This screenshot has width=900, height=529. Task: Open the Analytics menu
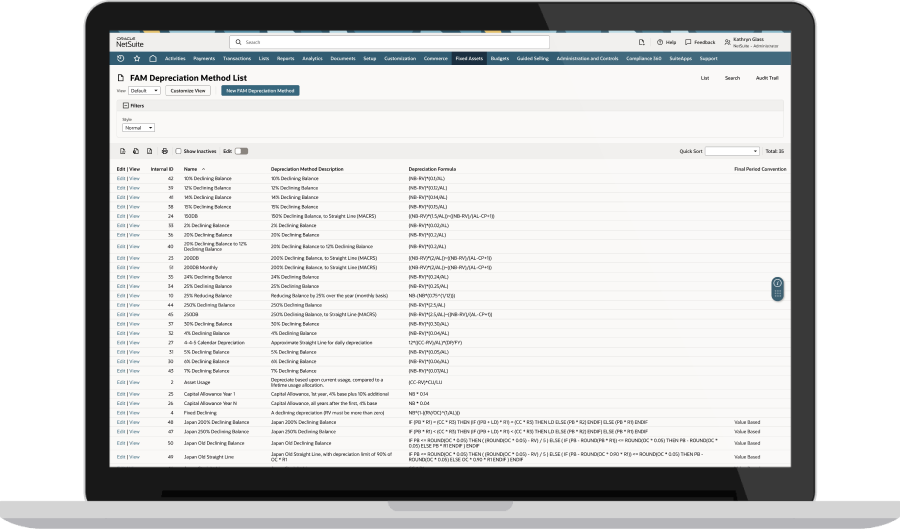(312, 59)
